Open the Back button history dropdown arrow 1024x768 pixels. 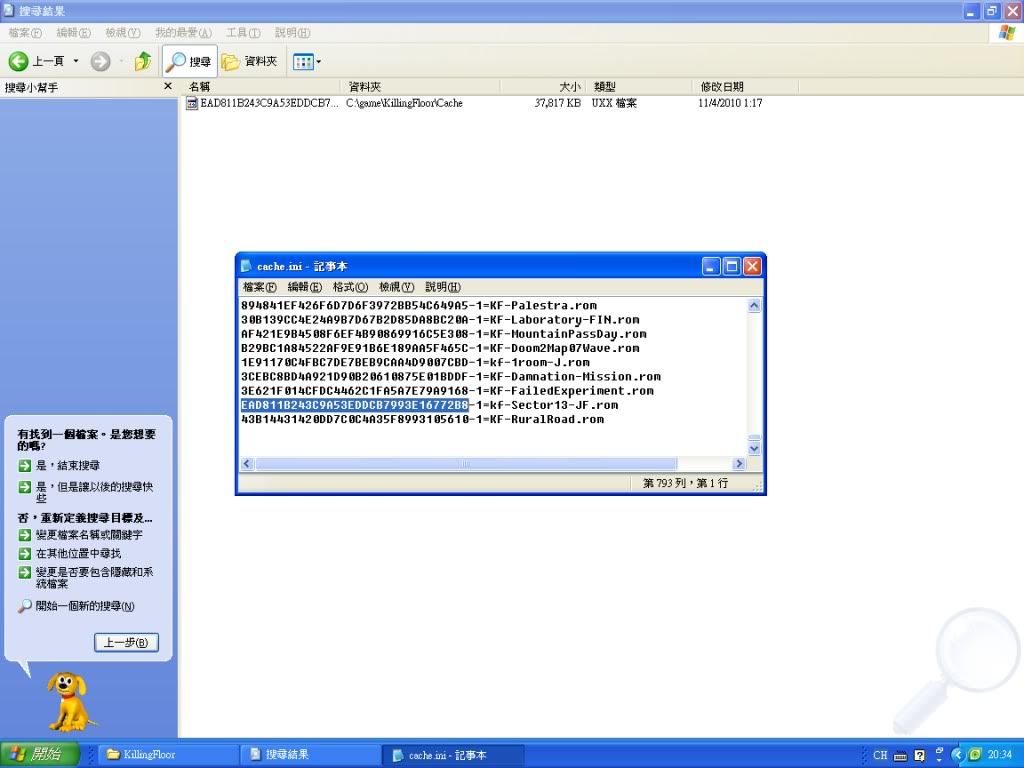[76, 61]
